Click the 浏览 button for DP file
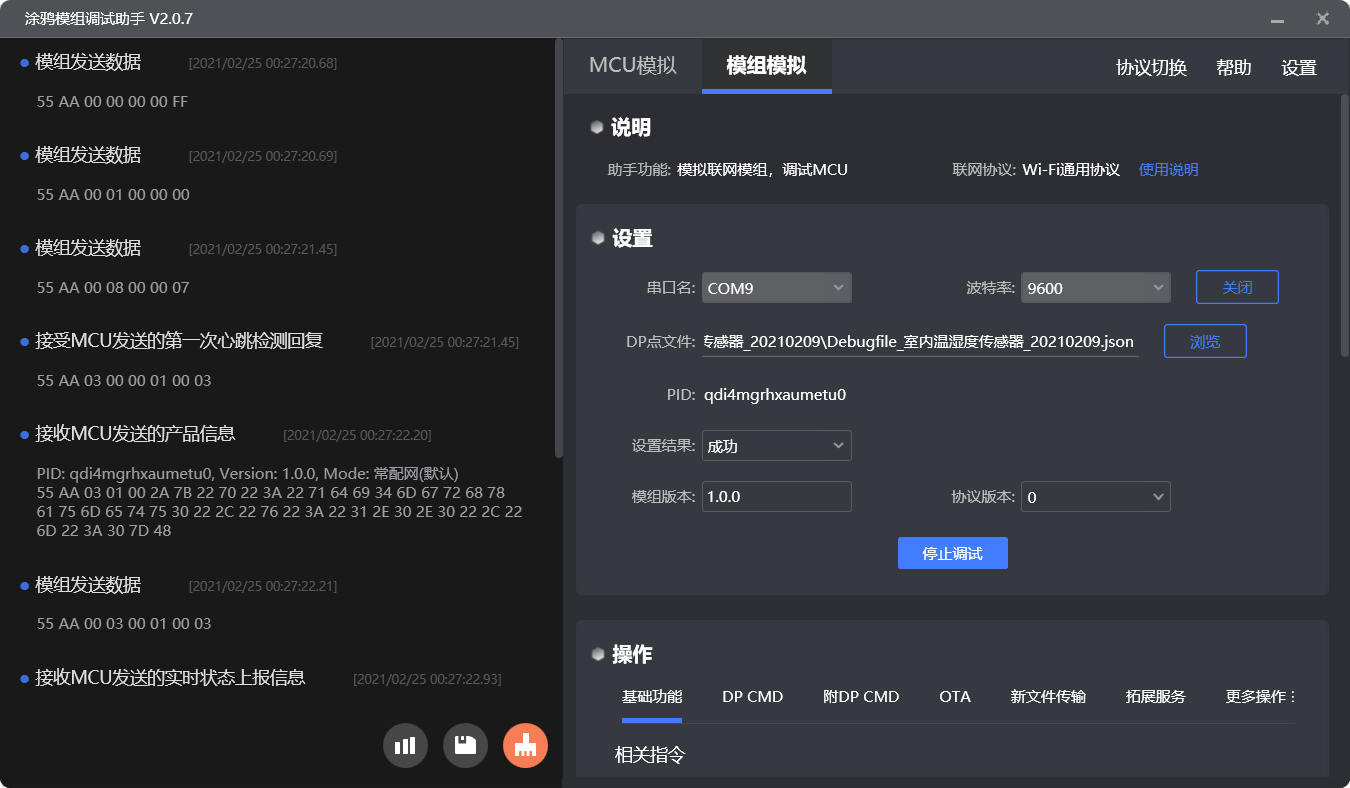This screenshot has width=1350, height=788. coord(1205,341)
